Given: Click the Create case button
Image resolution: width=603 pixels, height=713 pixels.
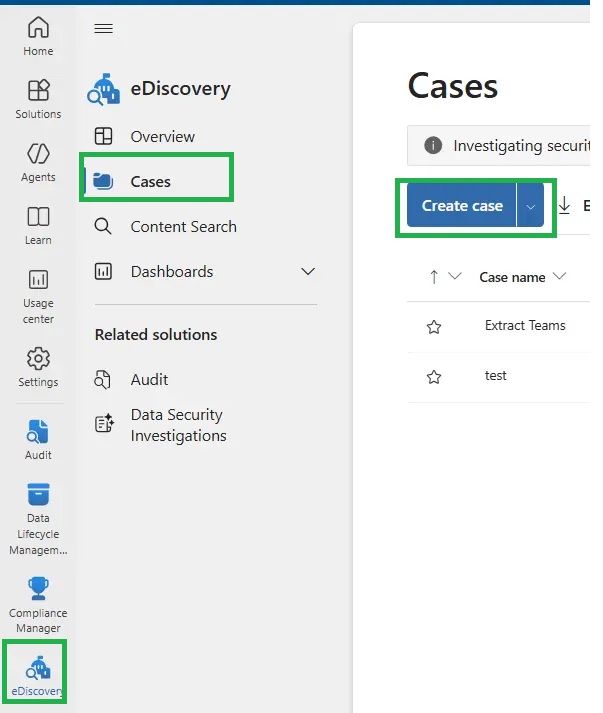Looking at the screenshot, I should click(462, 206).
